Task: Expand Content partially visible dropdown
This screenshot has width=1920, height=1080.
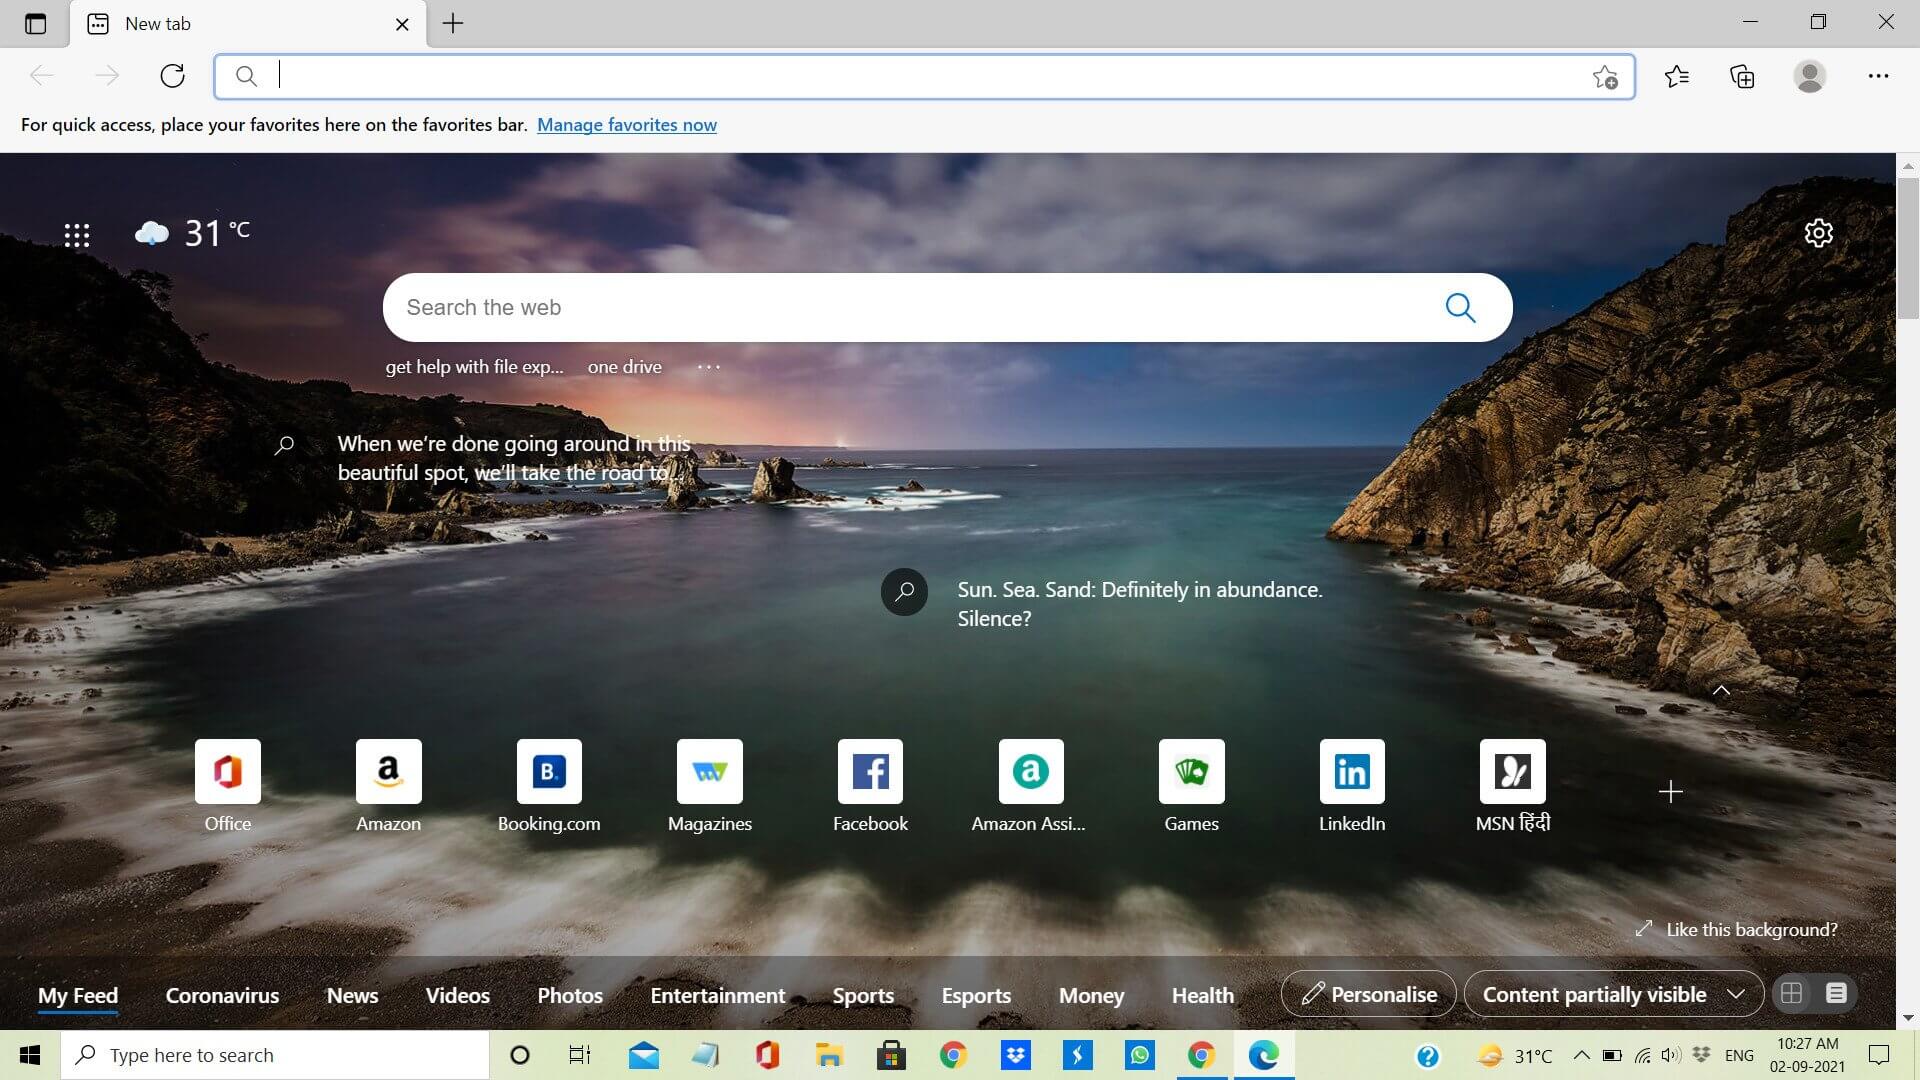Action: (x=1737, y=993)
